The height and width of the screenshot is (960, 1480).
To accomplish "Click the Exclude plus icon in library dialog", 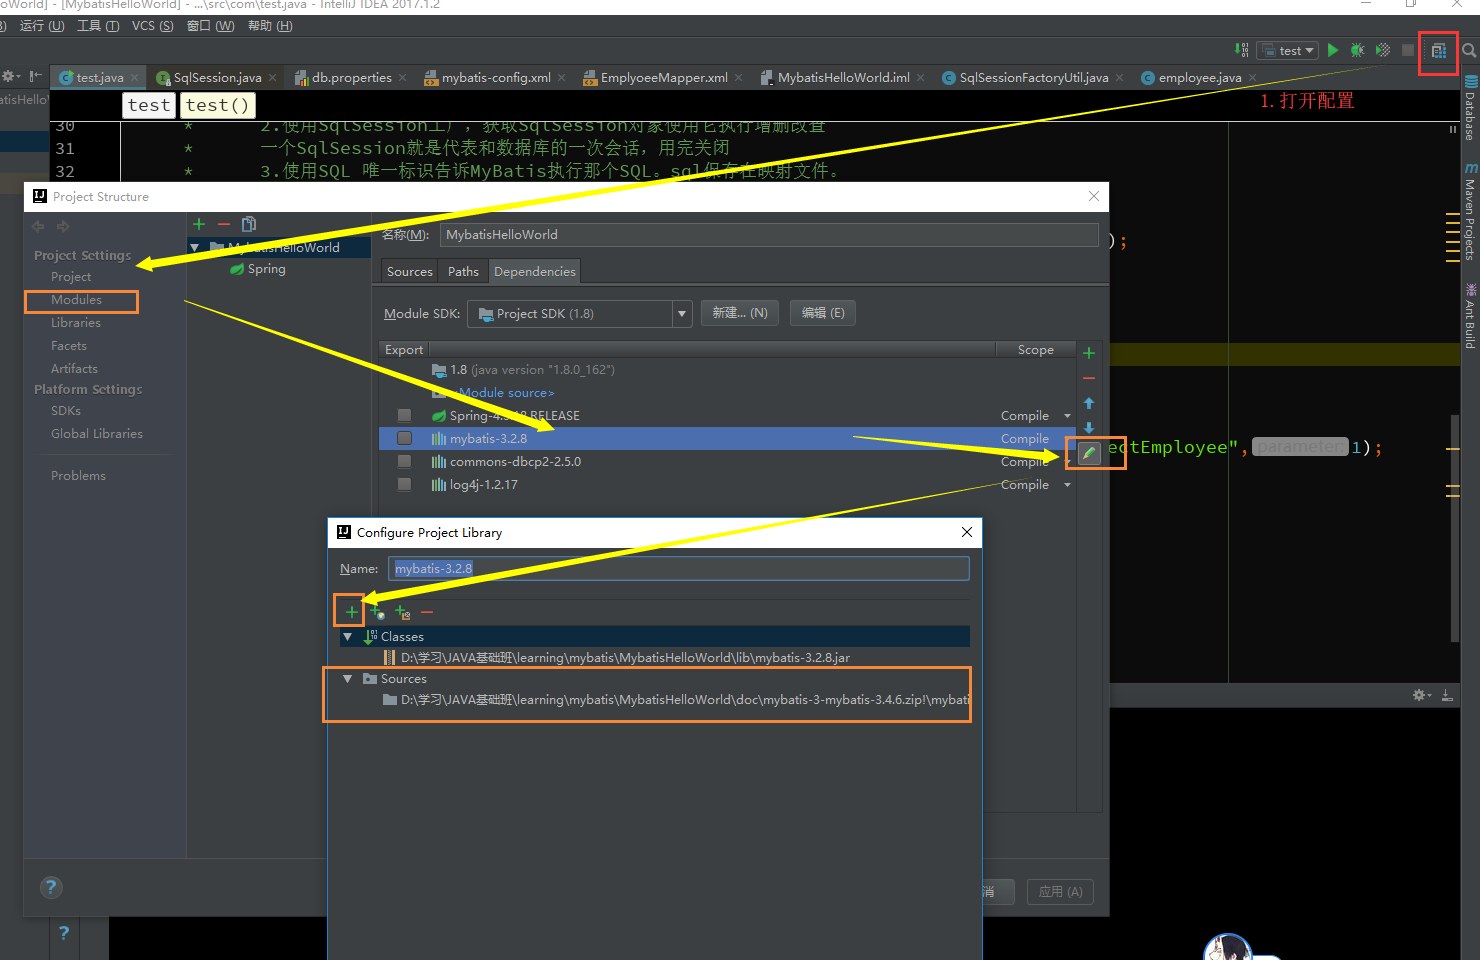I will tap(403, 612).
